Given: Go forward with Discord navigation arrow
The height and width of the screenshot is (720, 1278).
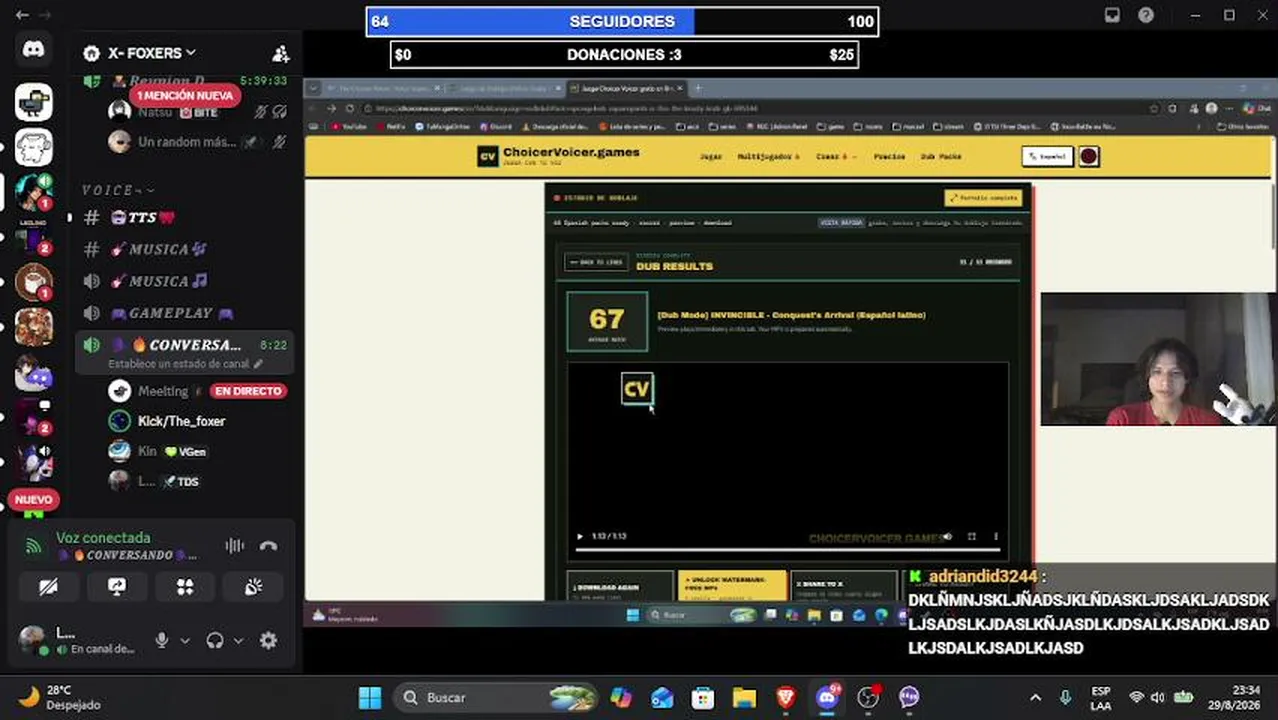Looking at the screenshot, I should (45, 15).
